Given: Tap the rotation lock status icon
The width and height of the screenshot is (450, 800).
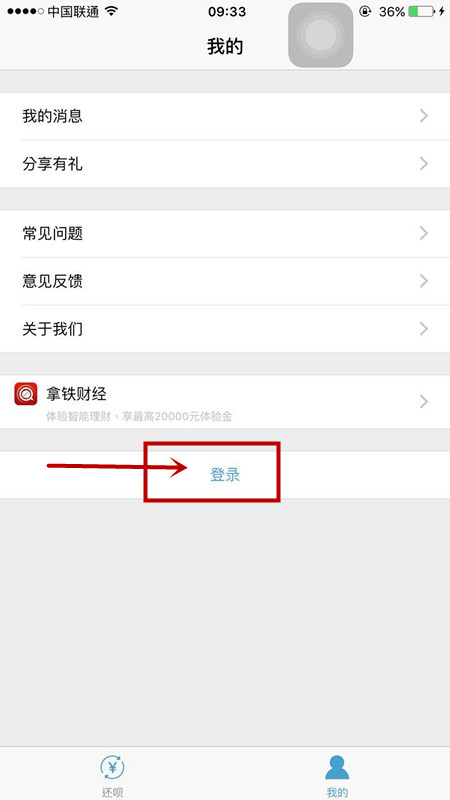Looking at the screenshot, I should coord(365,11).
